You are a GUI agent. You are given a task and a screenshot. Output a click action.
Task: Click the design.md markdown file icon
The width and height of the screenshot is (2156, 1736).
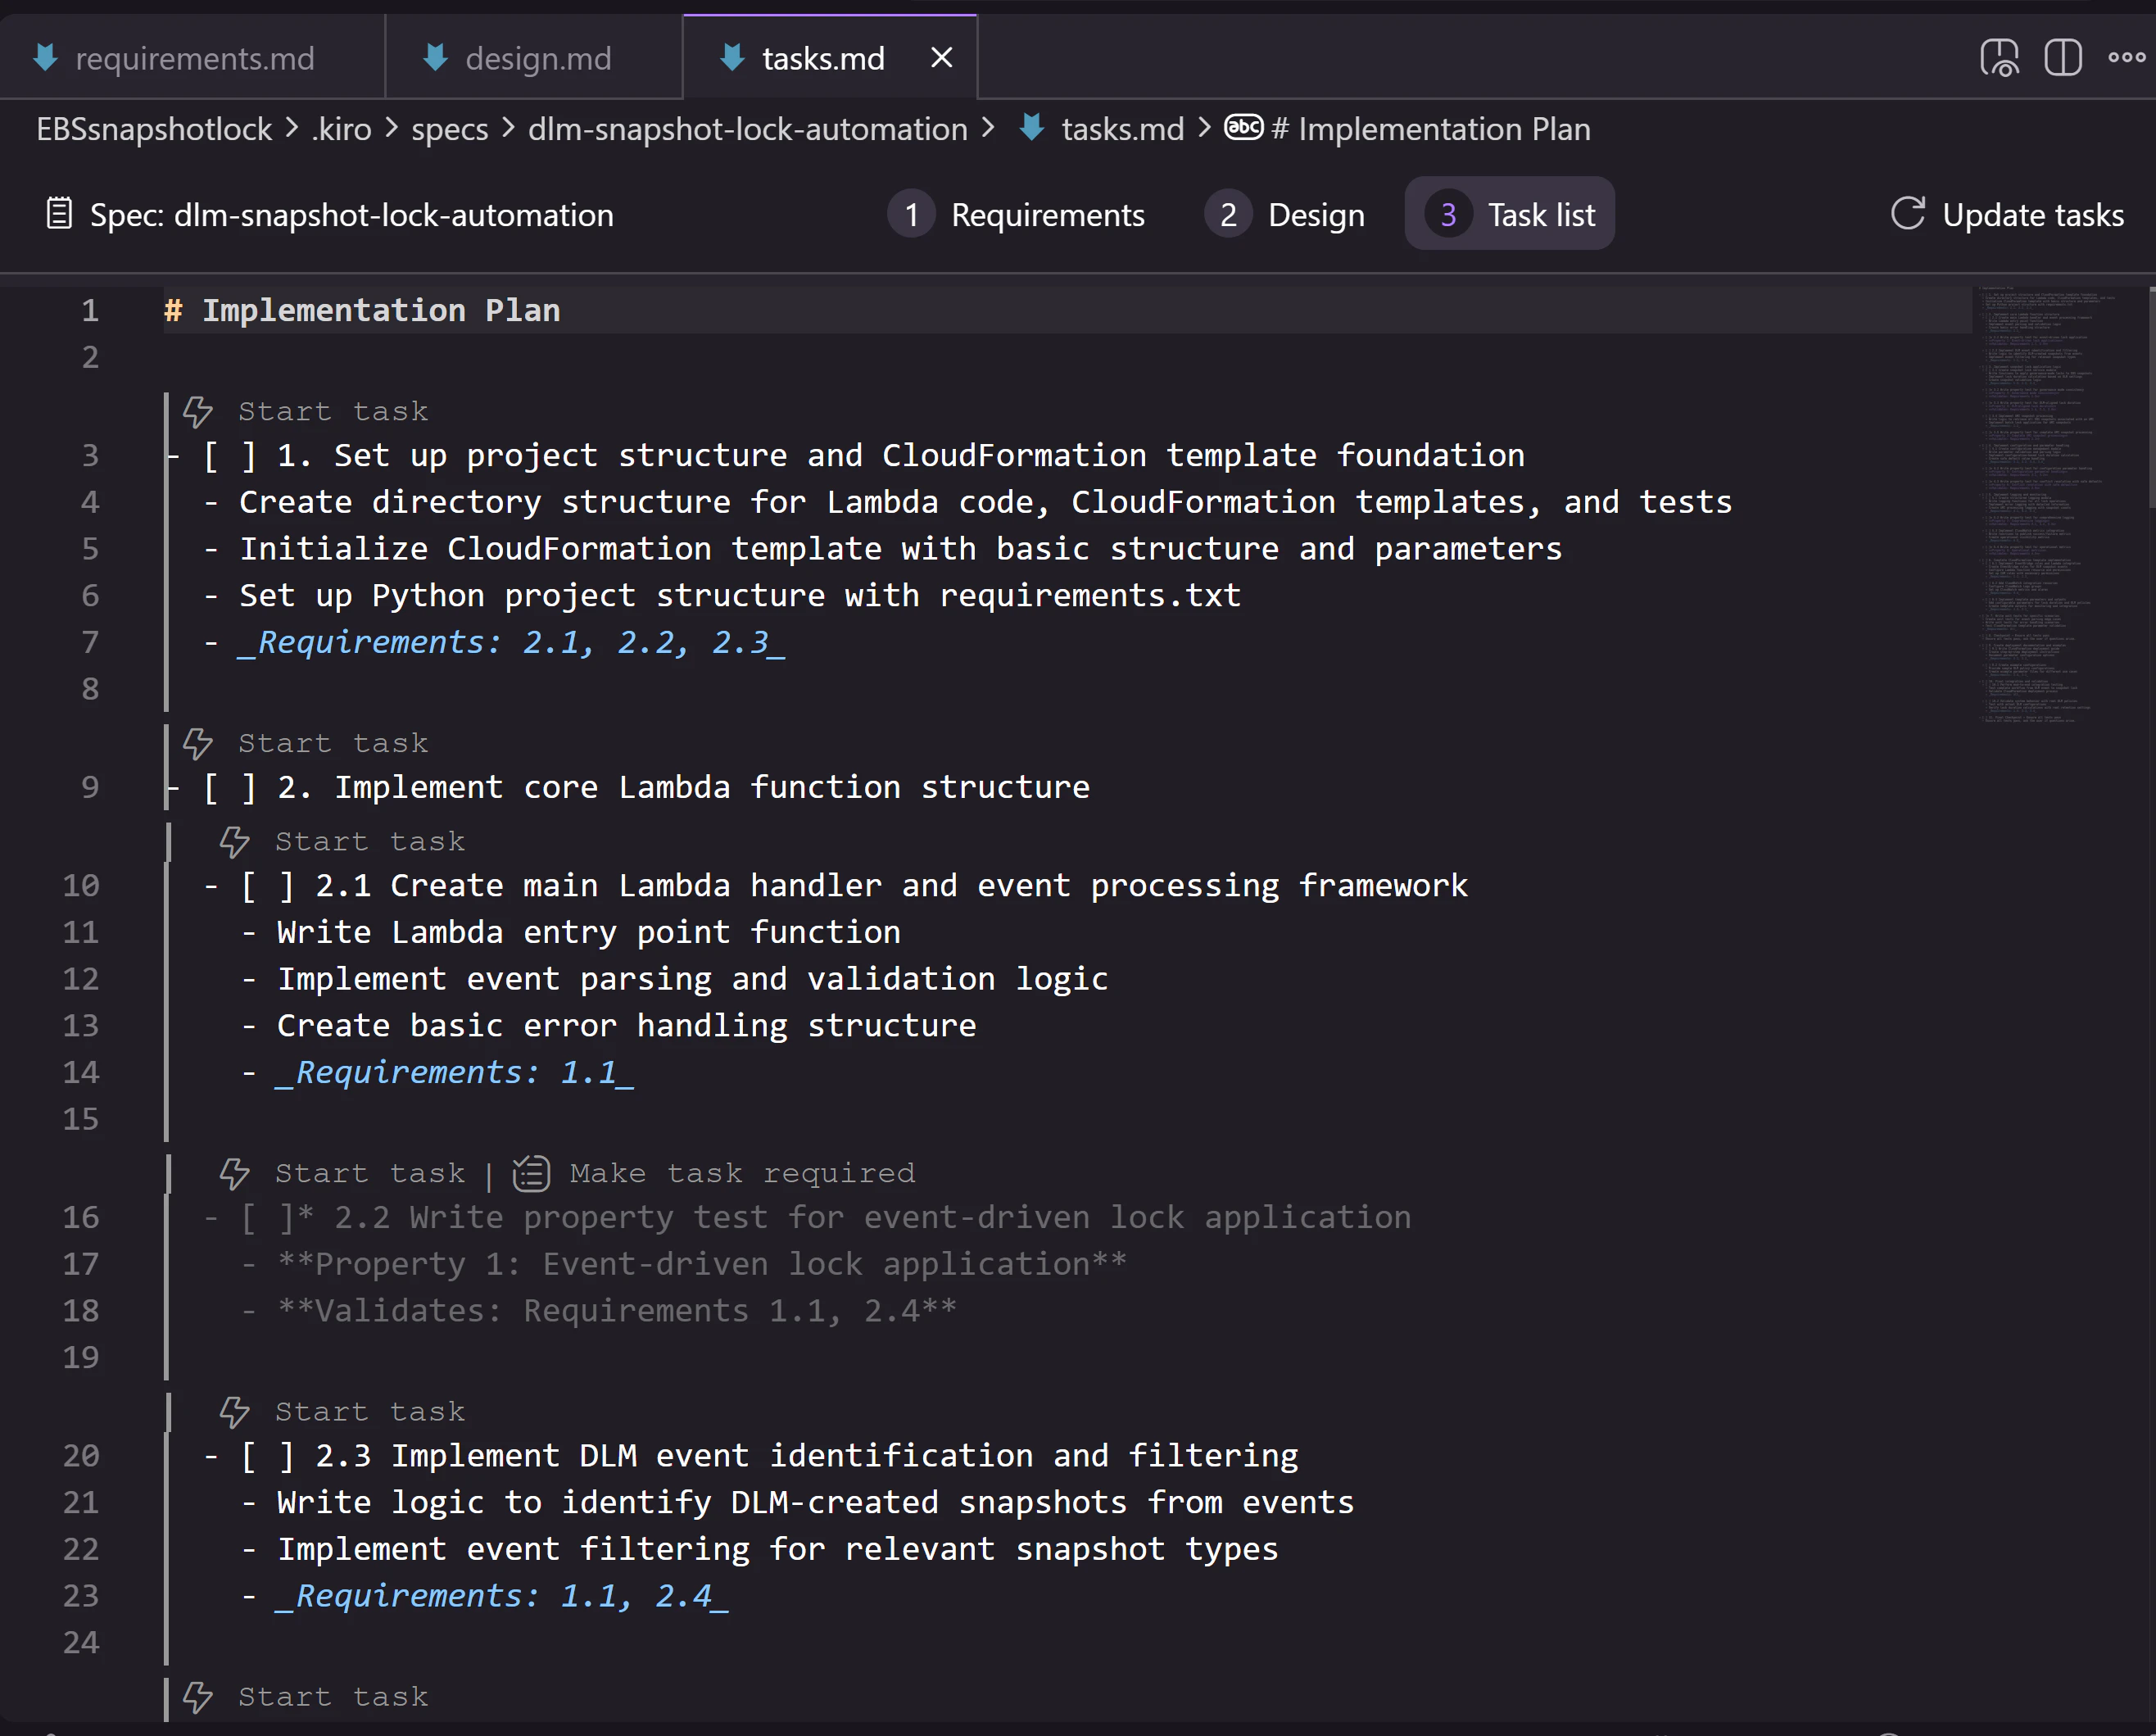click(x=435, y=57)
